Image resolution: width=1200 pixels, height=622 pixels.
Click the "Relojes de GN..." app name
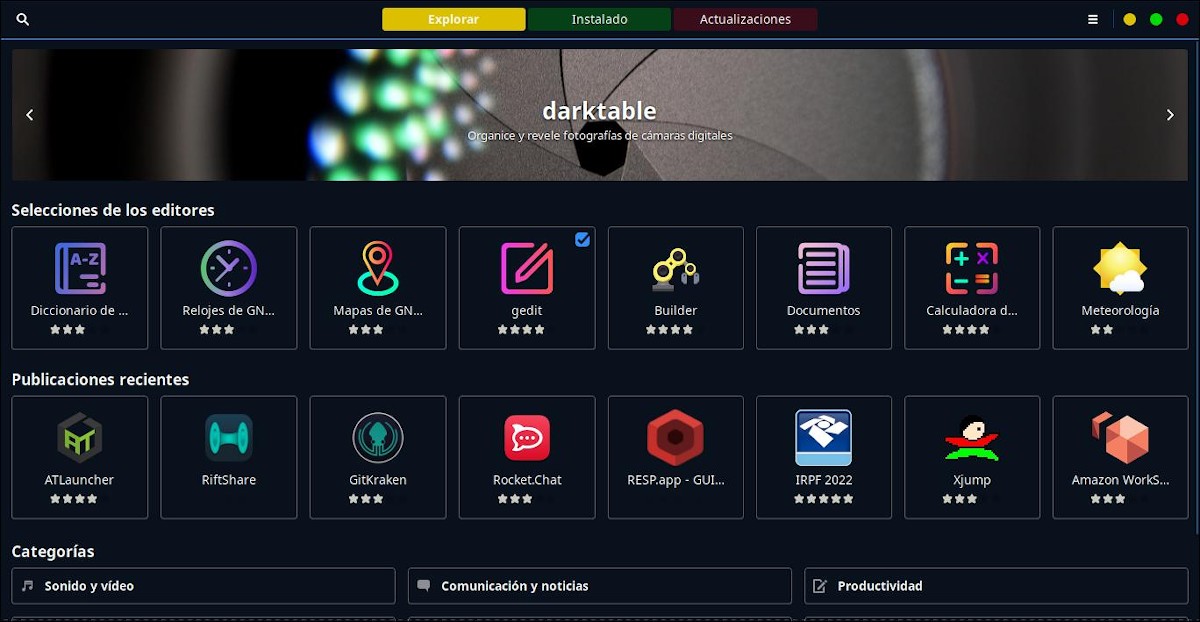coord(229,311)
